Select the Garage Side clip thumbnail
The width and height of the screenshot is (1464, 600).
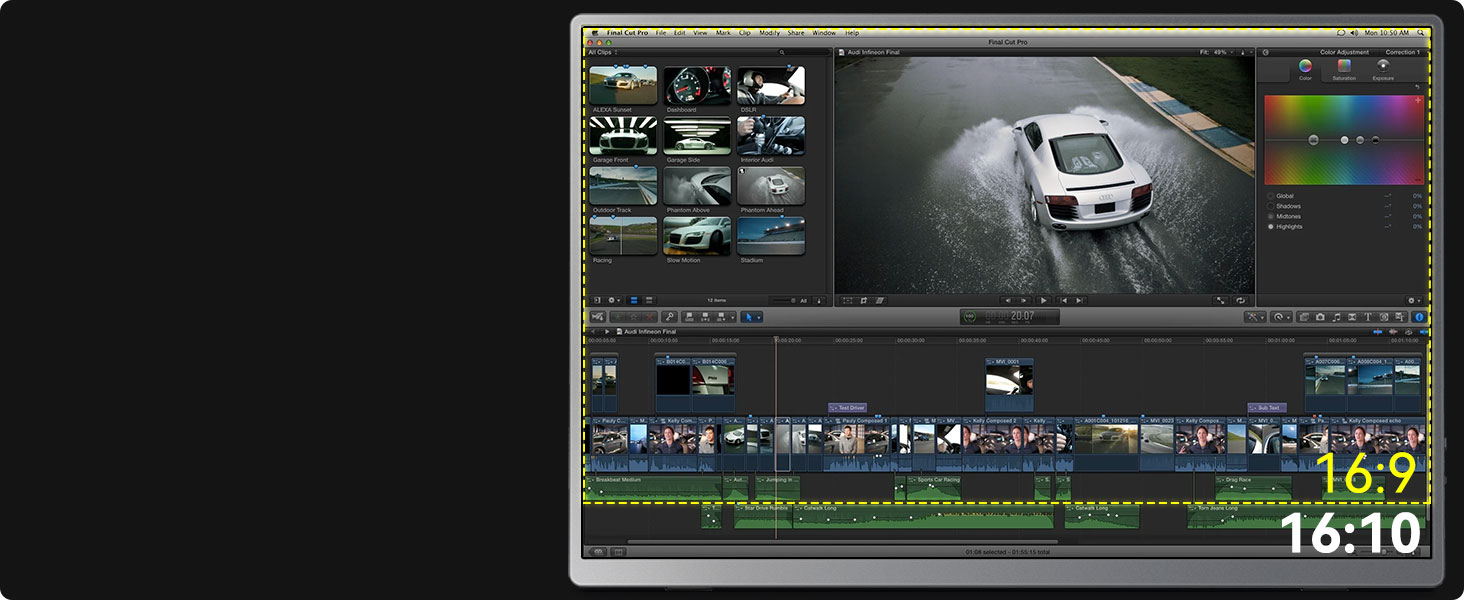tap(697, 136)
